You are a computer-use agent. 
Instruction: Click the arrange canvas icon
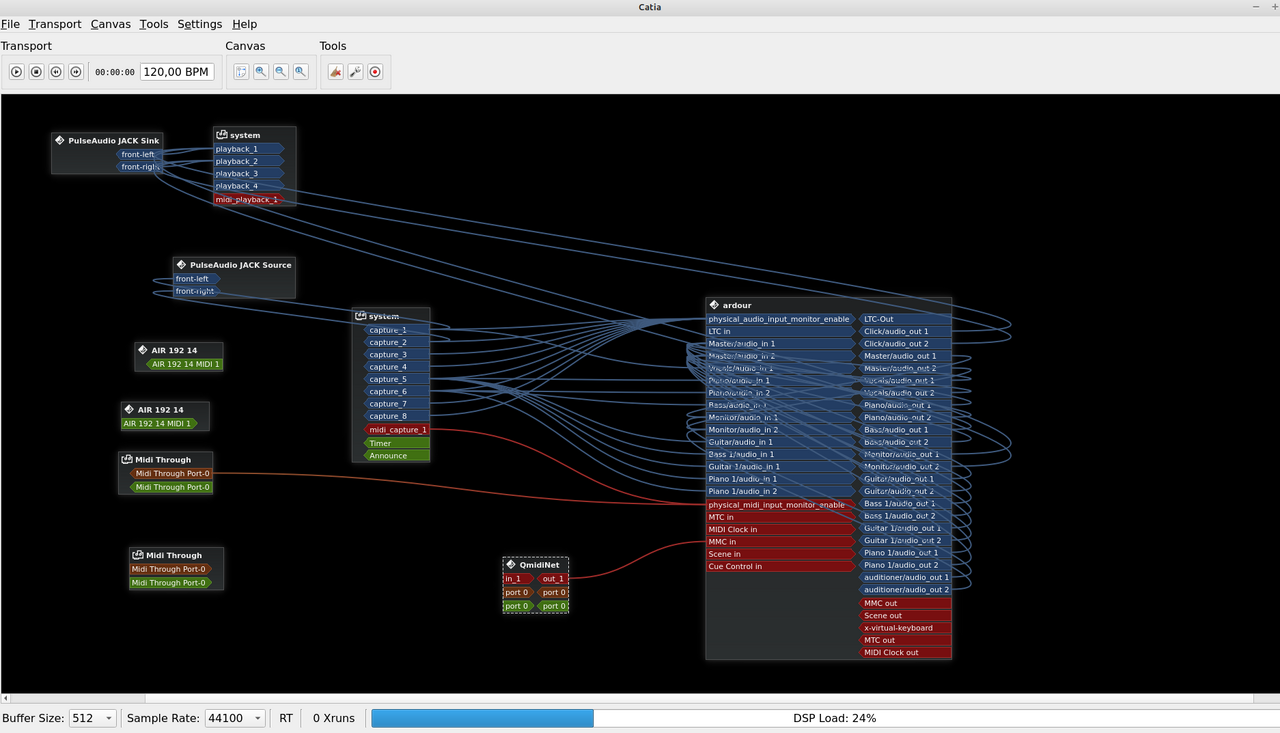tap(241, 72)
